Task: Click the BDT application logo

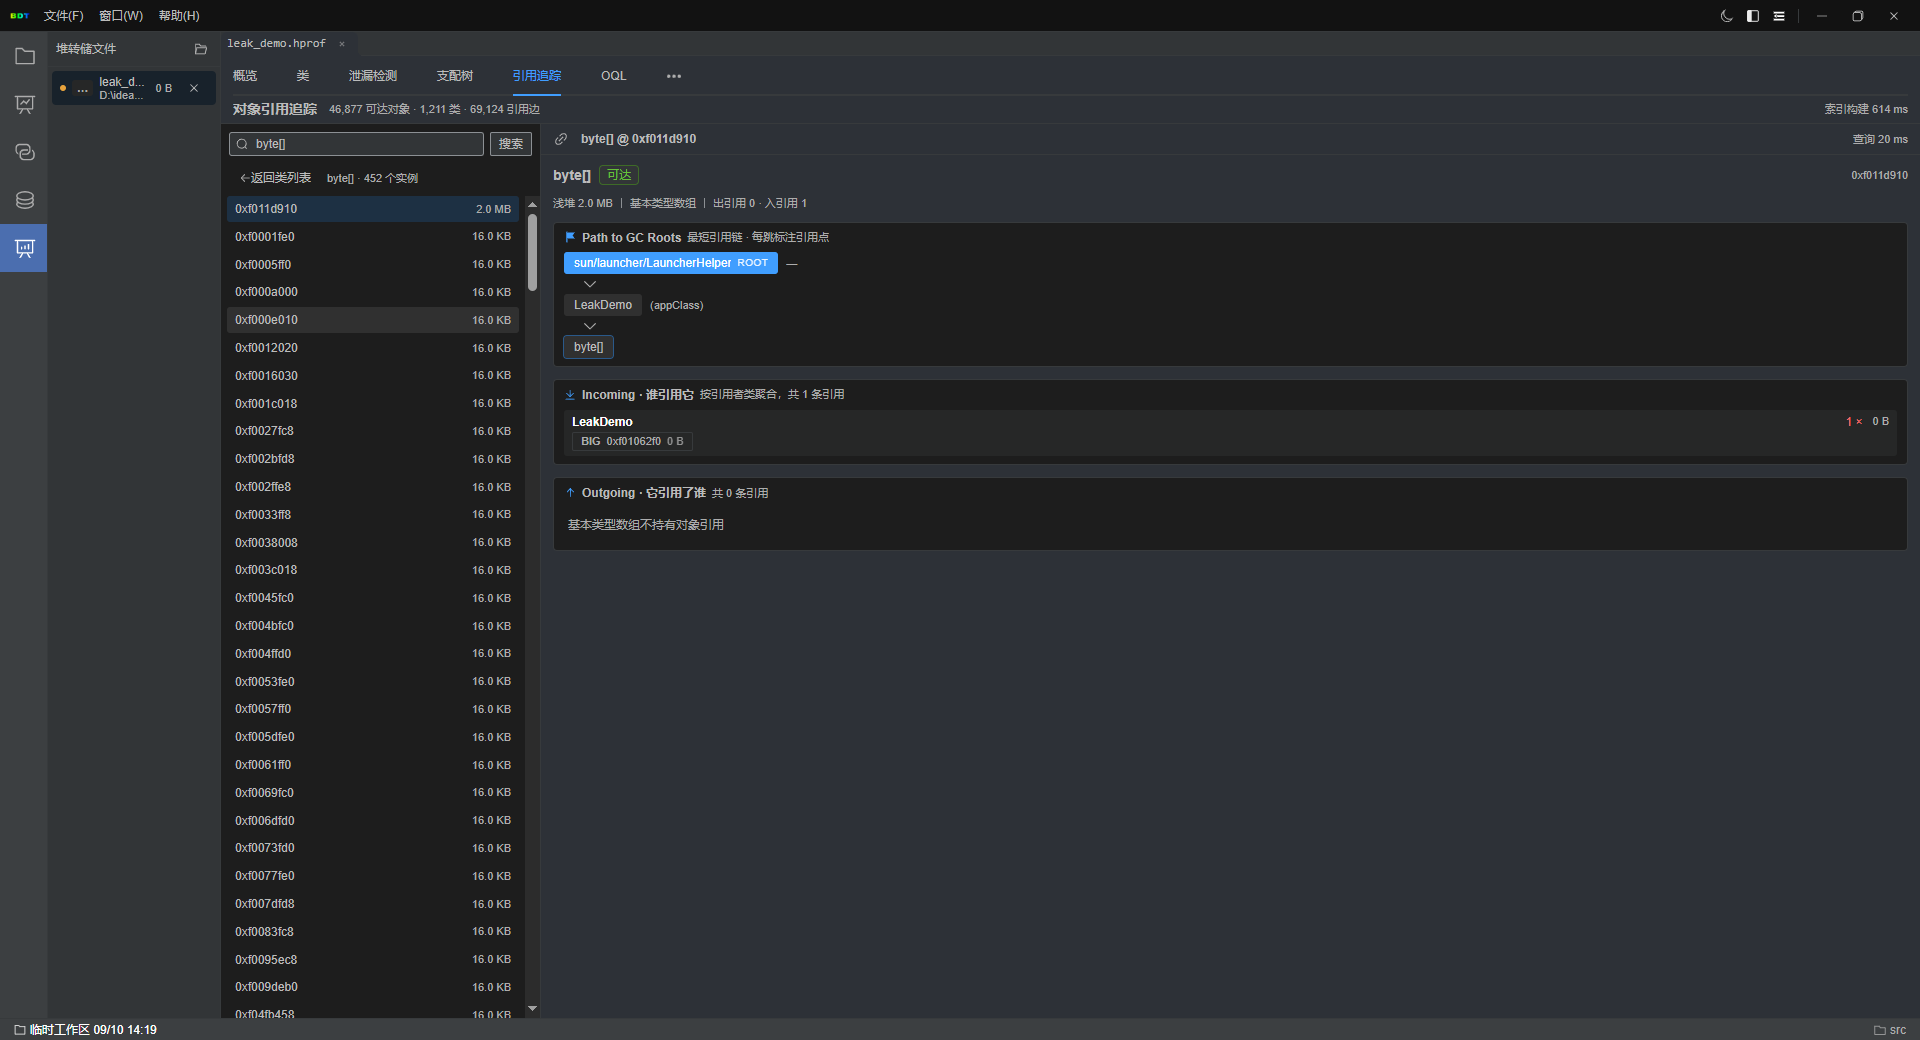Action: (19, 16)
